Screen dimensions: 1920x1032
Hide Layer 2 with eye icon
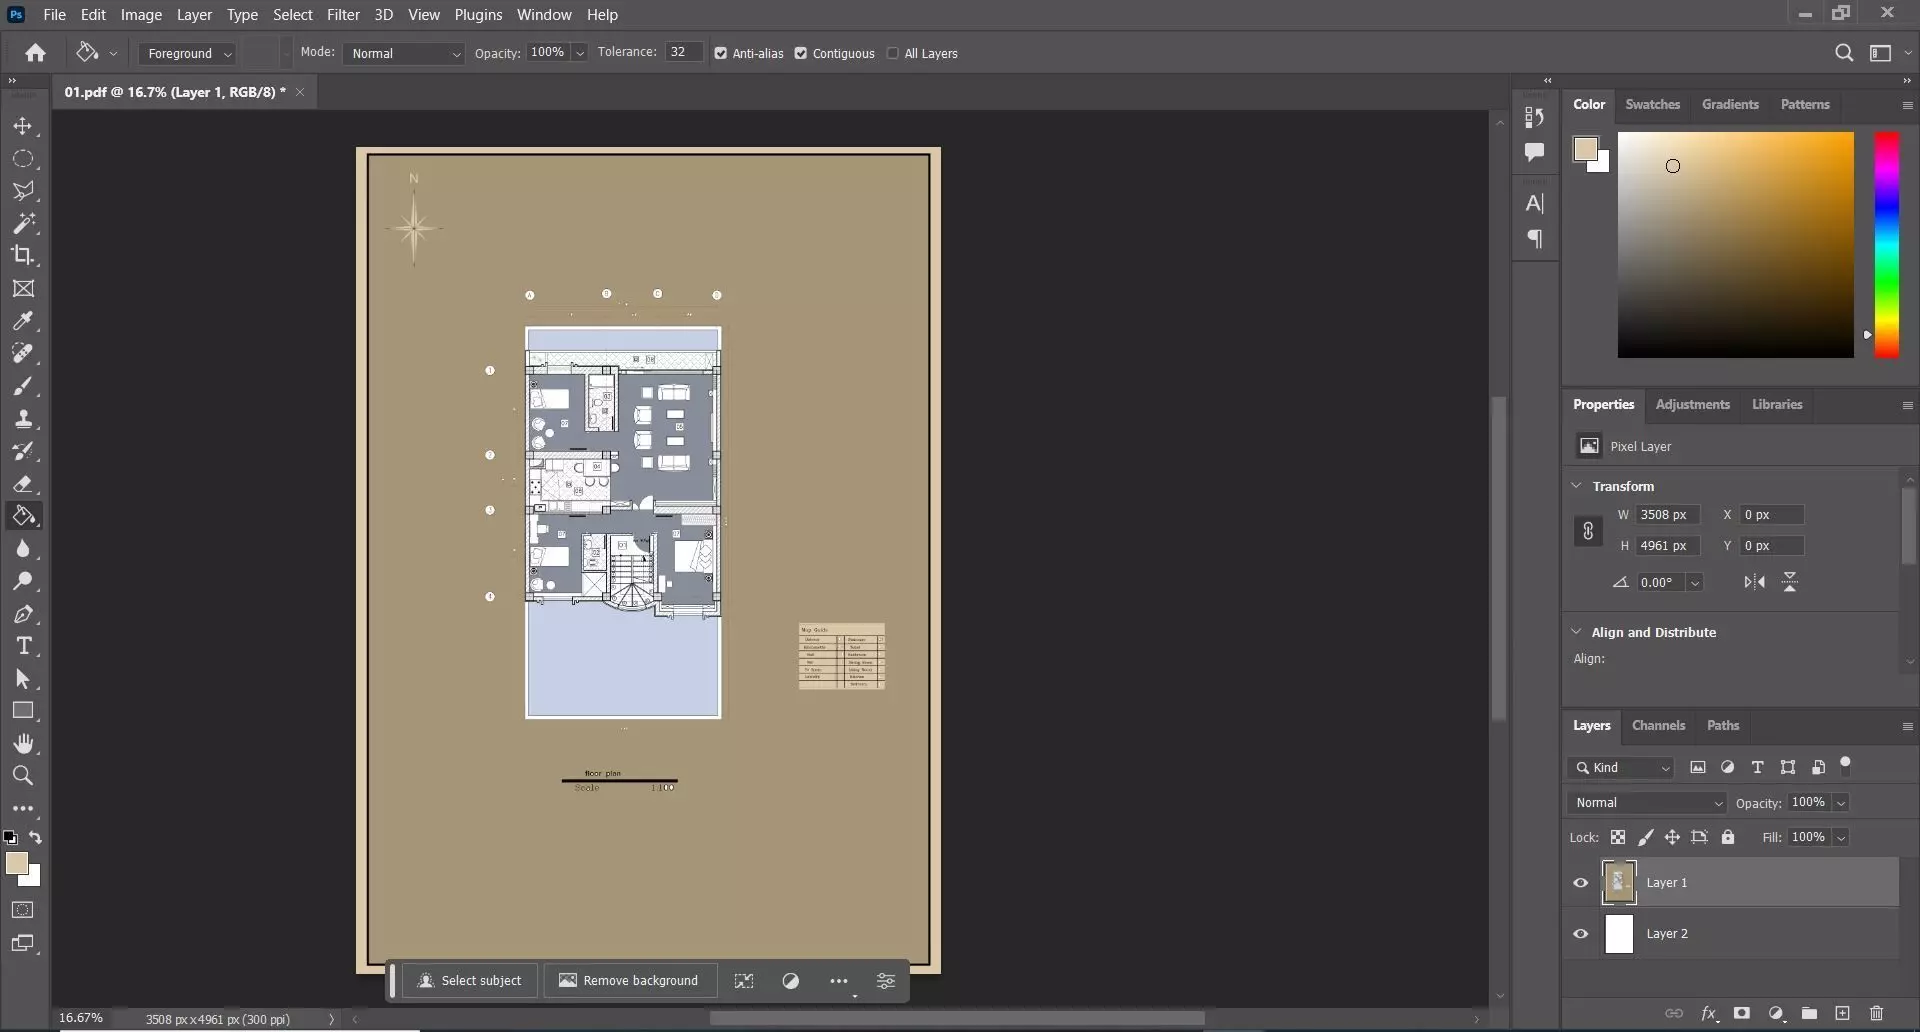tap(1580, 934)
